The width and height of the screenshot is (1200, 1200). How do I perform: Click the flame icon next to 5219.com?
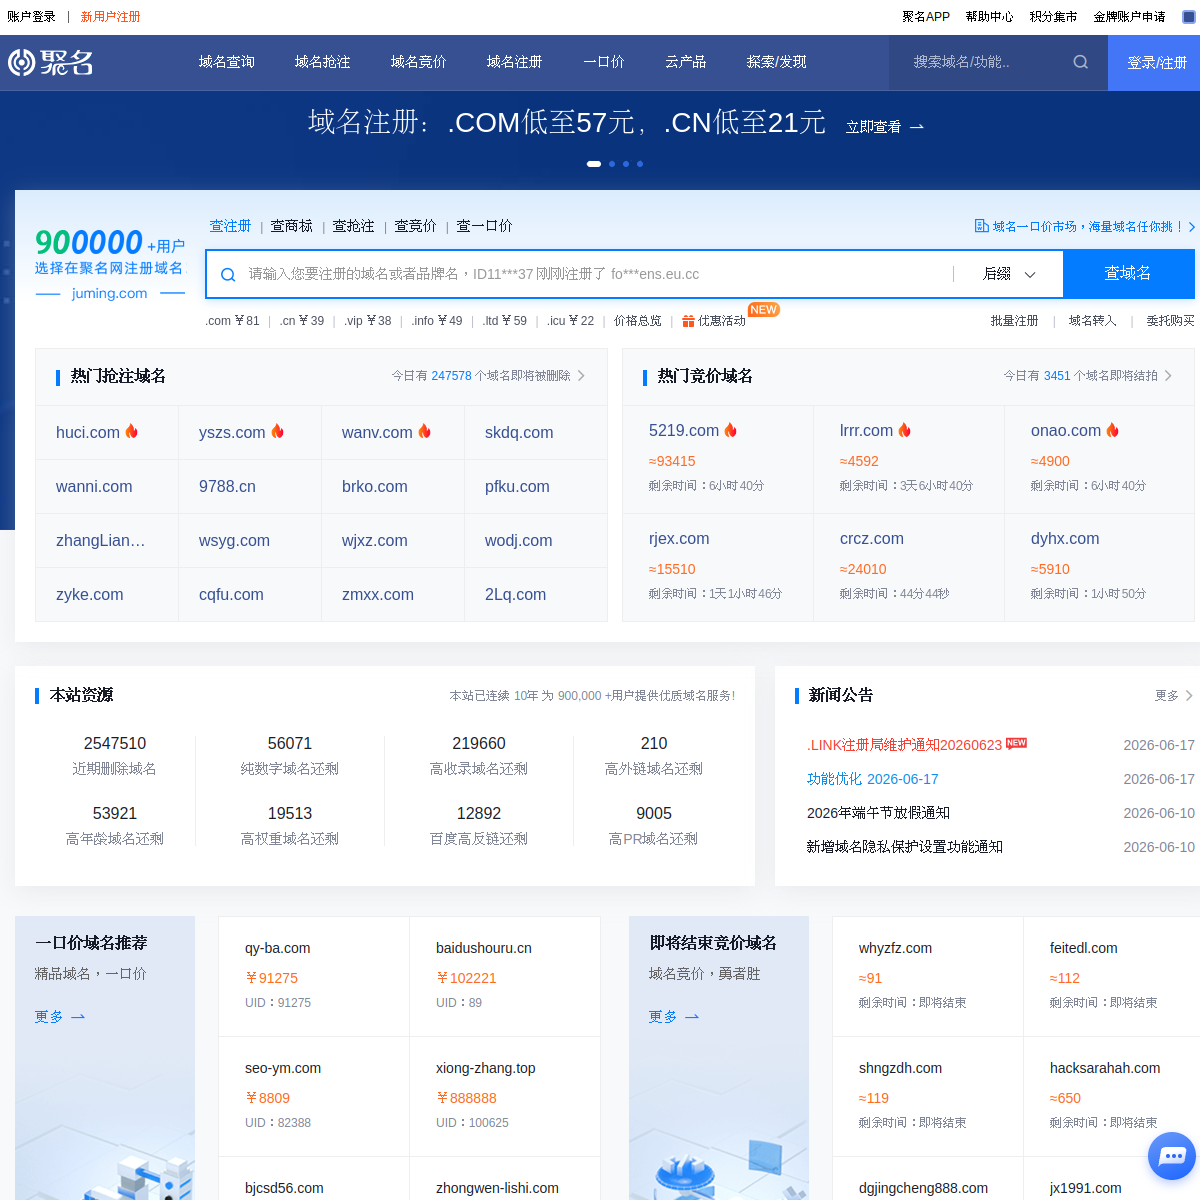coord(731,430)
